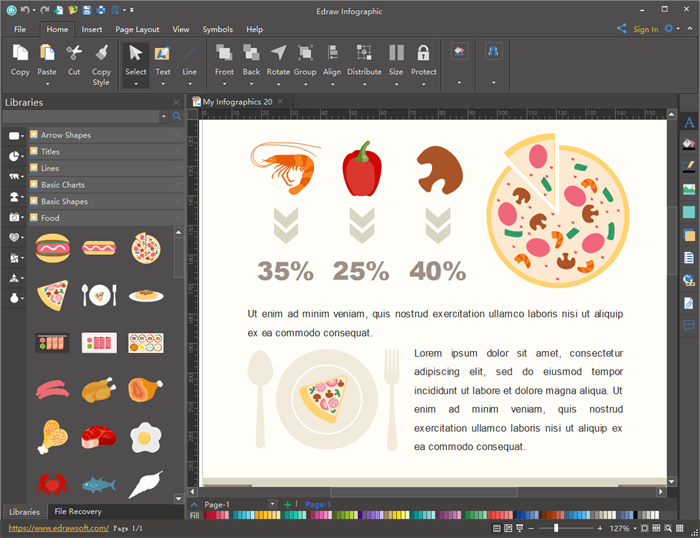Switch to the Page Layout tab
Image resolution: width=700 pixels, height=538 pixels.
(x=137, y=30)
